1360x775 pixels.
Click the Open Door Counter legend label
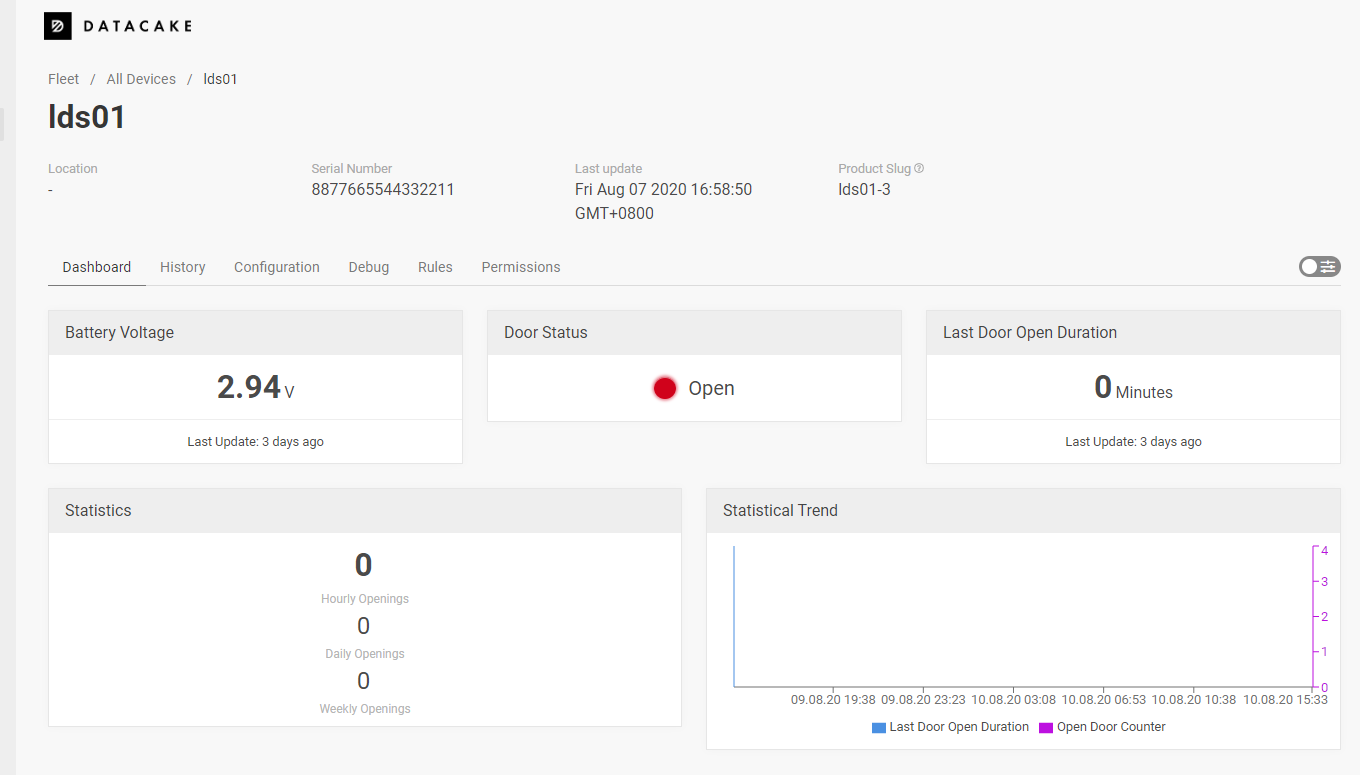click(1111, 727)
